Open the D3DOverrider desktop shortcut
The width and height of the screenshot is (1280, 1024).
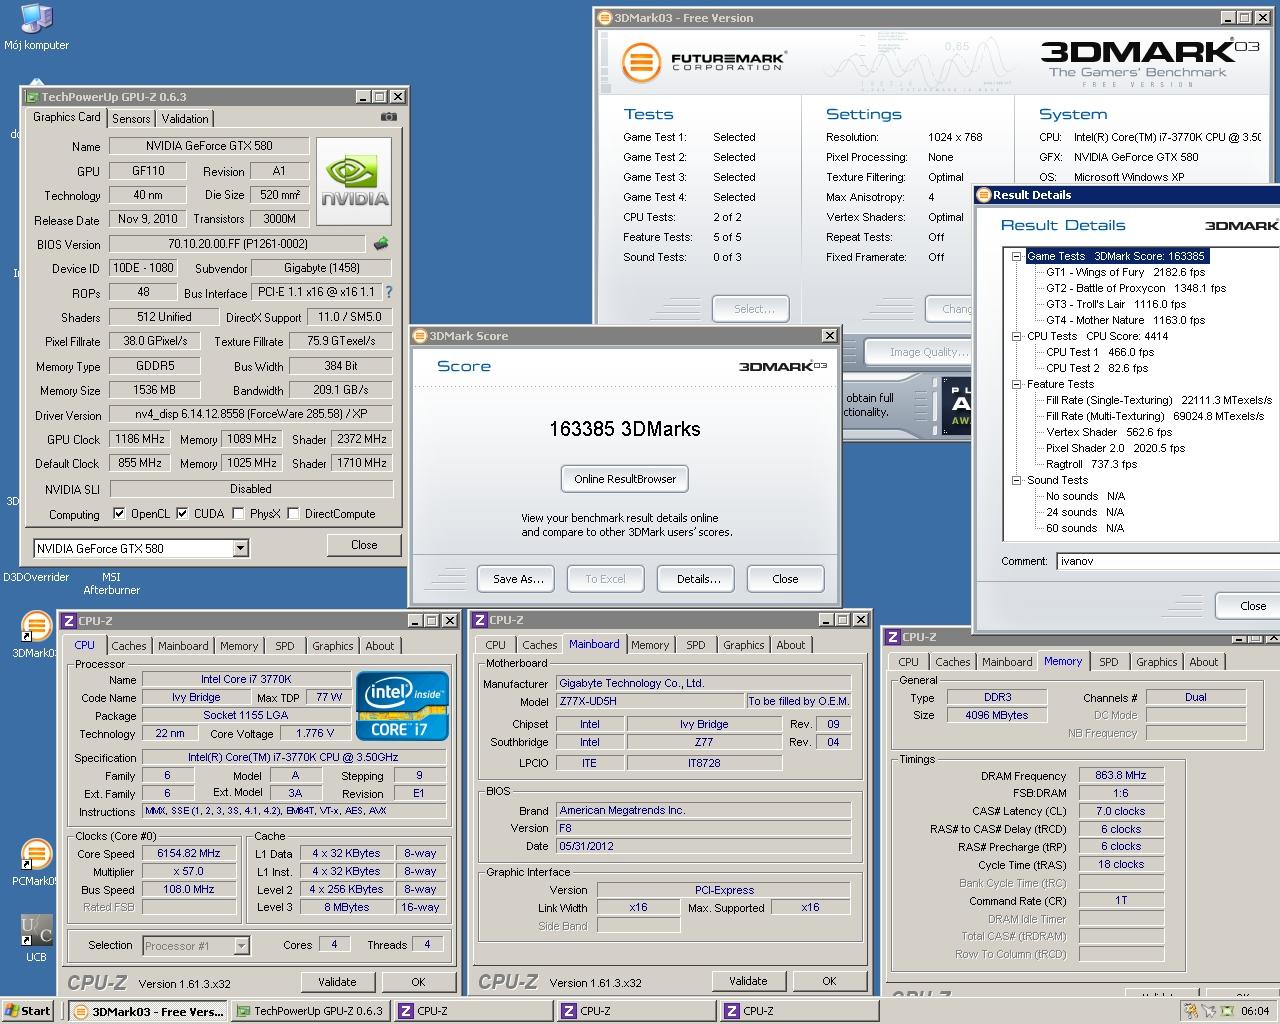click(x=36, y=577)
